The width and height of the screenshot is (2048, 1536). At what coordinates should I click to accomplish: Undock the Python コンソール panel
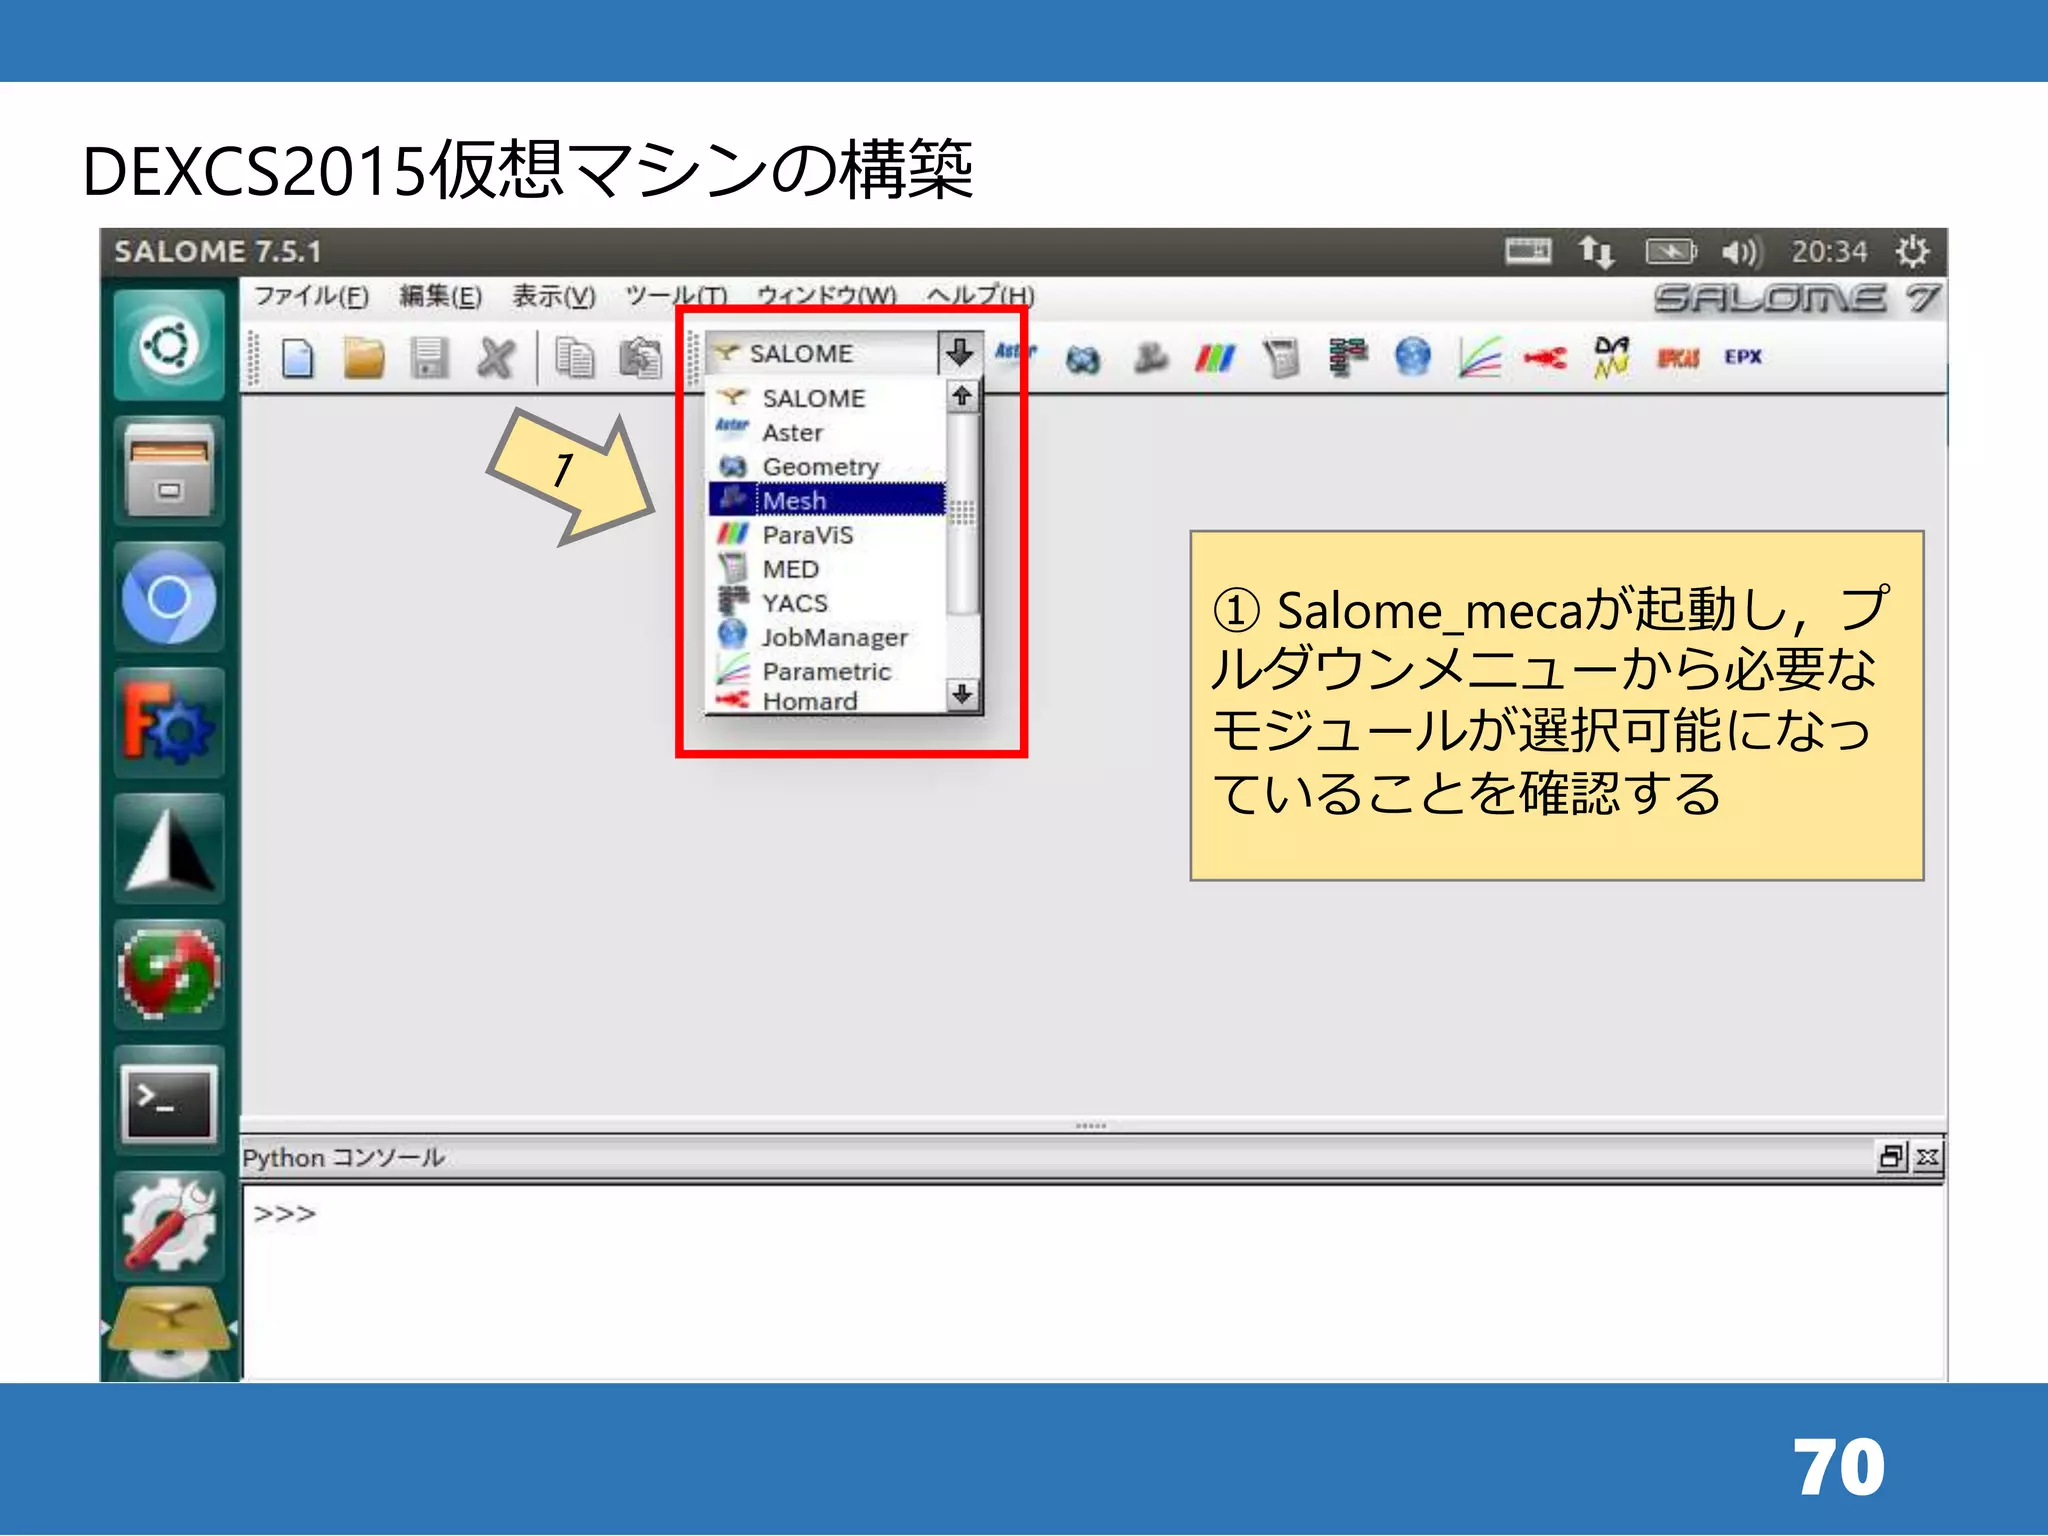(1891, 1157)
